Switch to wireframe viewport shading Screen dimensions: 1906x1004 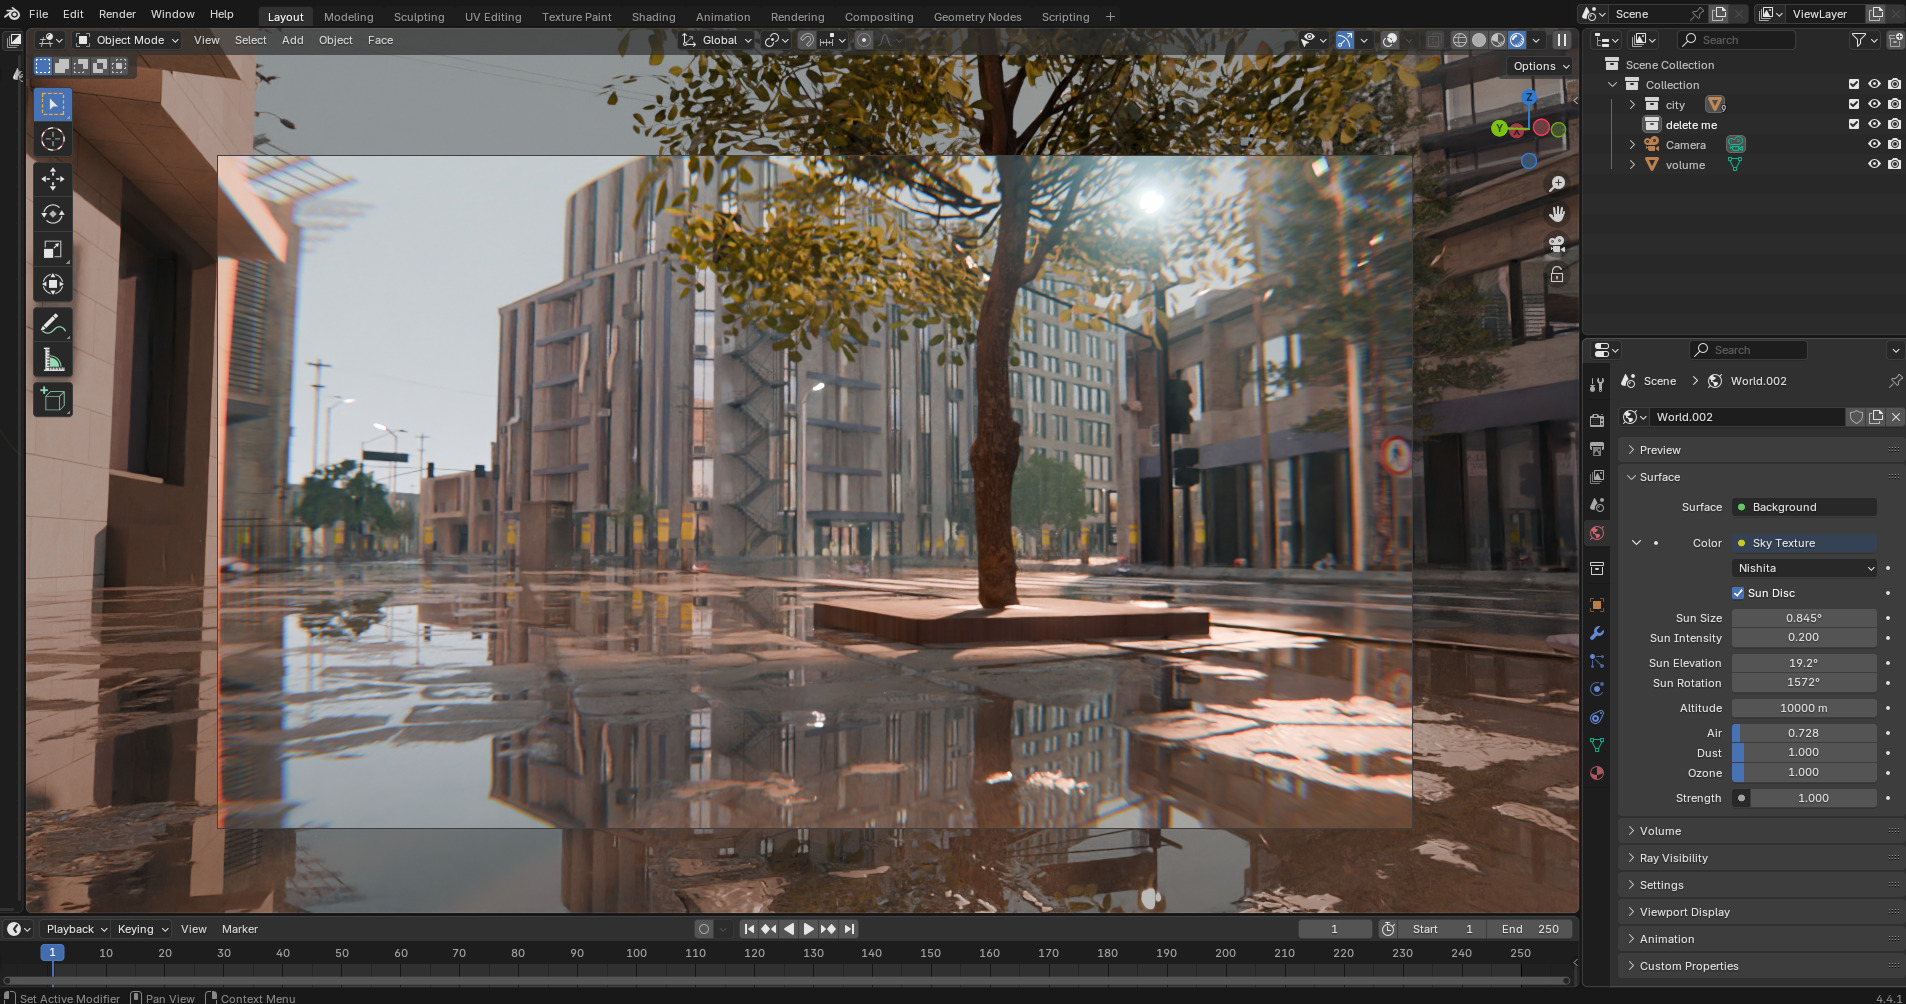click(1460, 40)
